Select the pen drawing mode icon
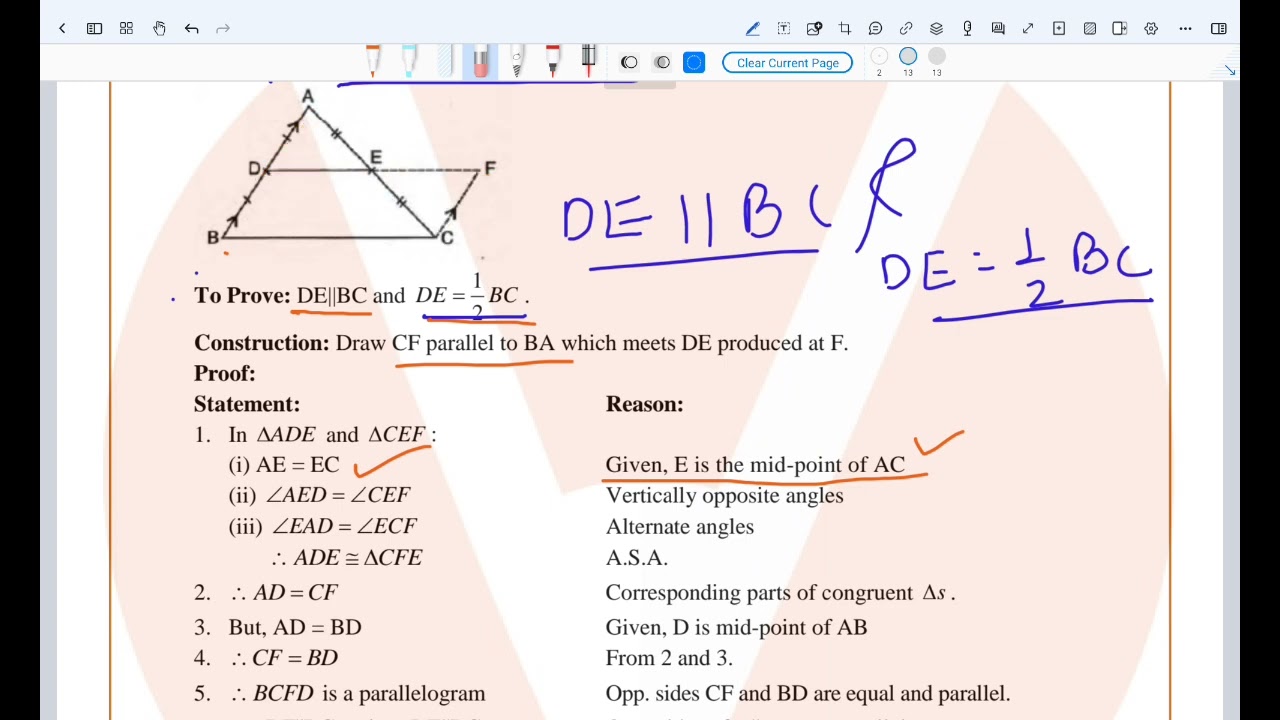This screenshot has width=1280, height=720. tap(752, 29)
